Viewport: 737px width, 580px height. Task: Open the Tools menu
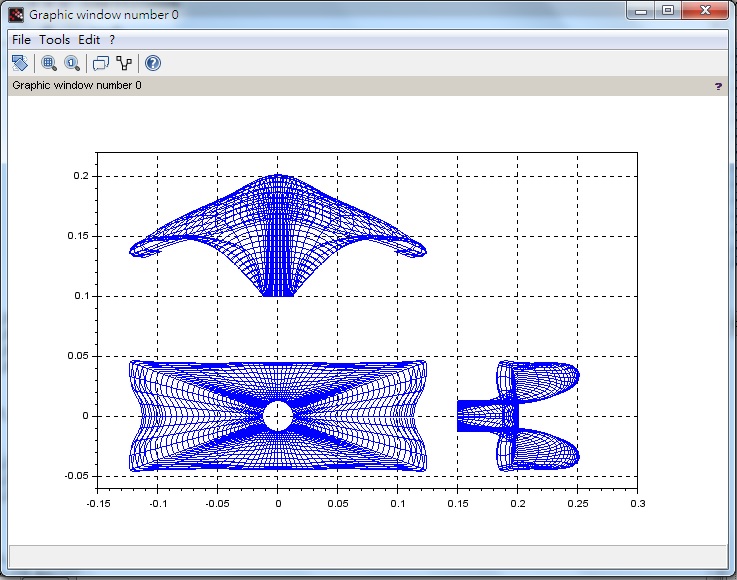(x=55, y=40)
